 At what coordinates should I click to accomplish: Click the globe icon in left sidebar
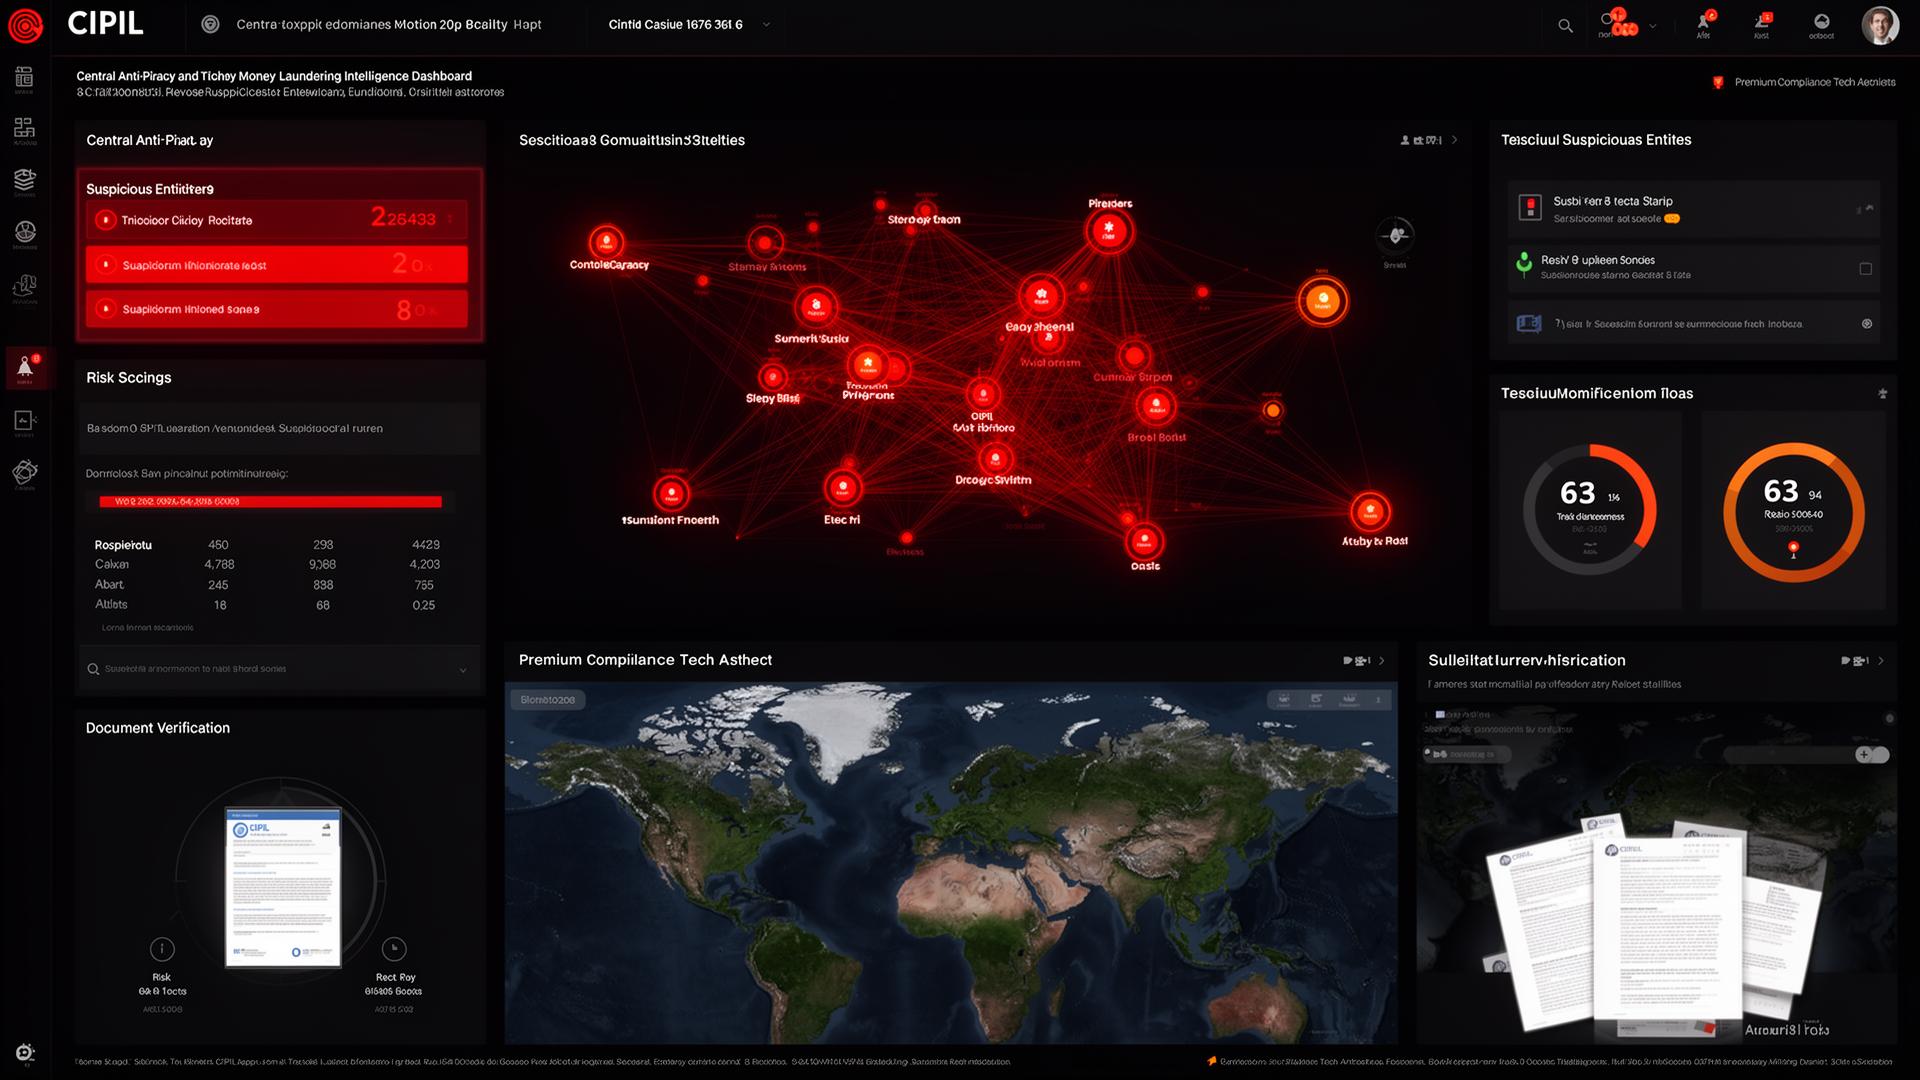(x=25, y=232)
